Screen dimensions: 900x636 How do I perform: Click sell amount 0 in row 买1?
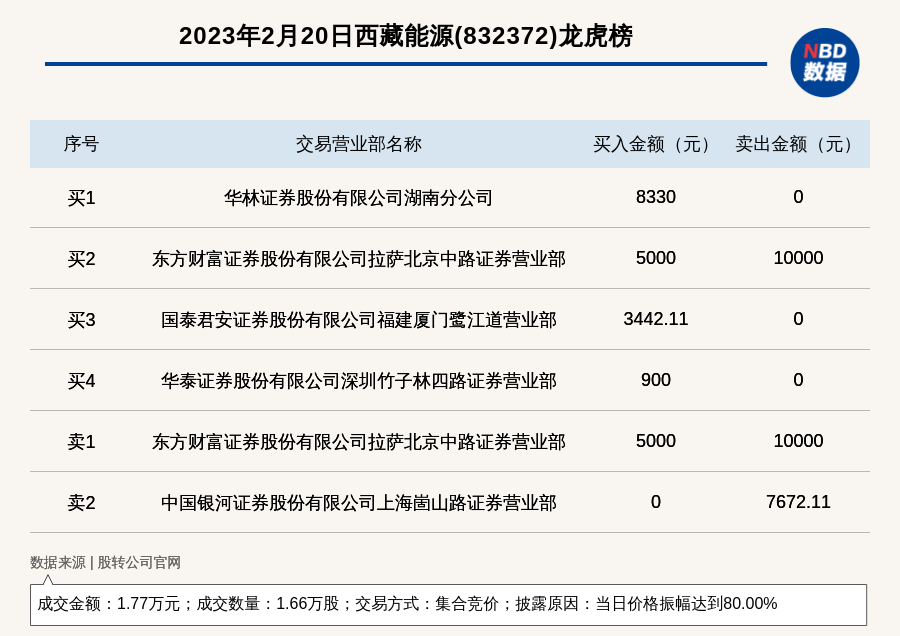click(798, 197)
